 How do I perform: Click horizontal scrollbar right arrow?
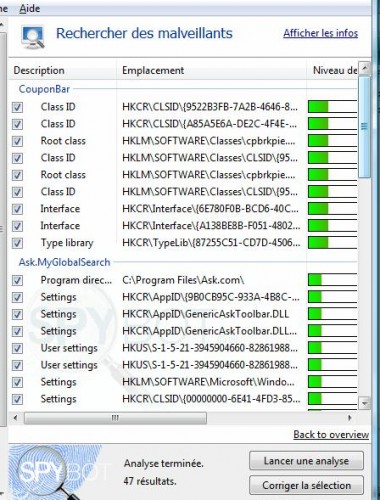pos(350,418)
